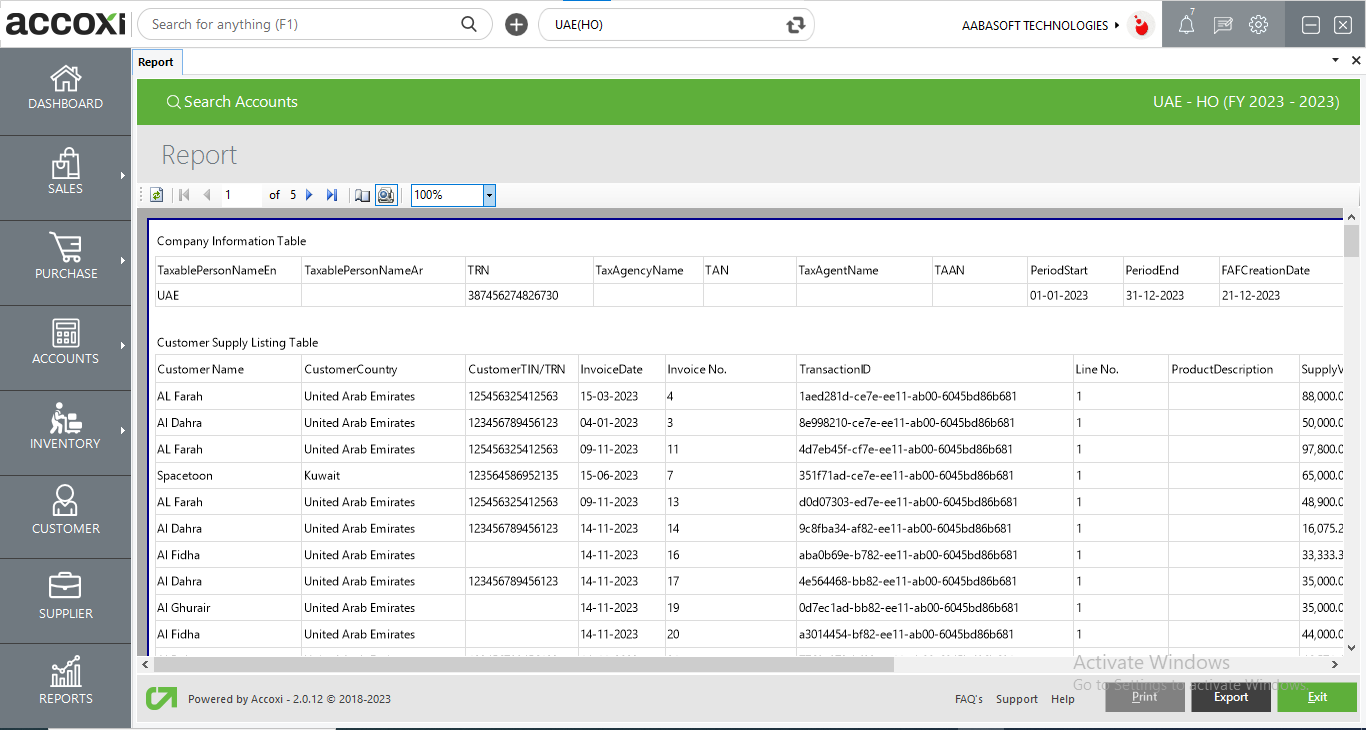Select the Report tab
Screen dimensions: 1366x730
point(157,61)
